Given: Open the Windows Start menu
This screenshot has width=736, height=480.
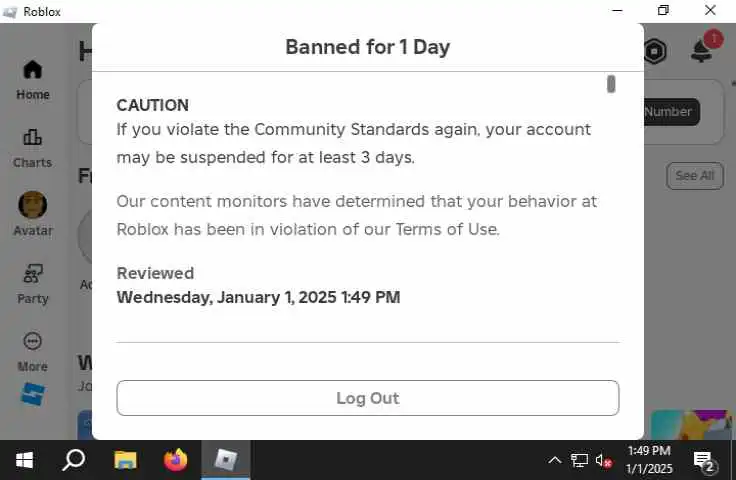Looking at the screenshot, I should pos(24,460).
